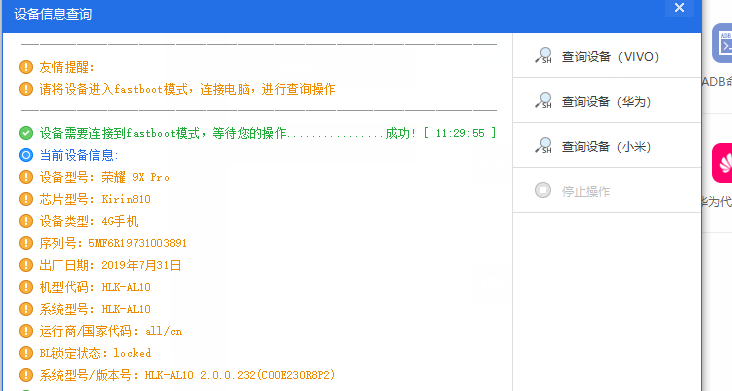Viewport: 732px width, 391px height.
Task: Click warning icon beside 友情提醒
Action: coord(26,67)
